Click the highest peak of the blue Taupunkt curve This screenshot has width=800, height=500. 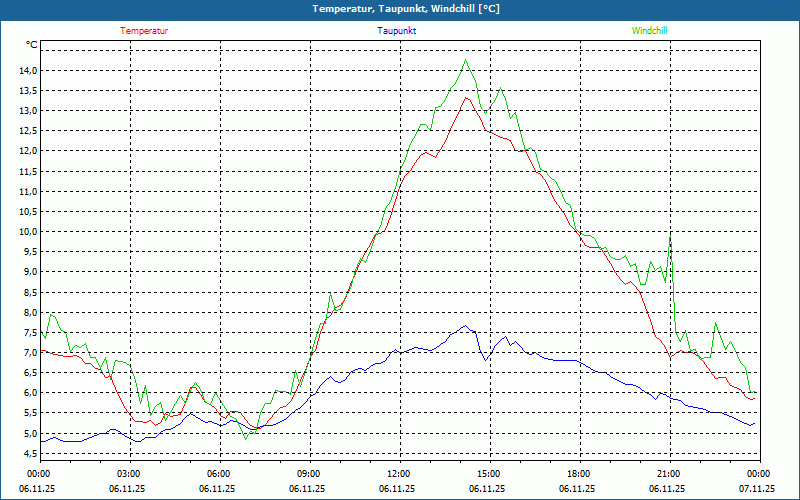pos(464,326)
